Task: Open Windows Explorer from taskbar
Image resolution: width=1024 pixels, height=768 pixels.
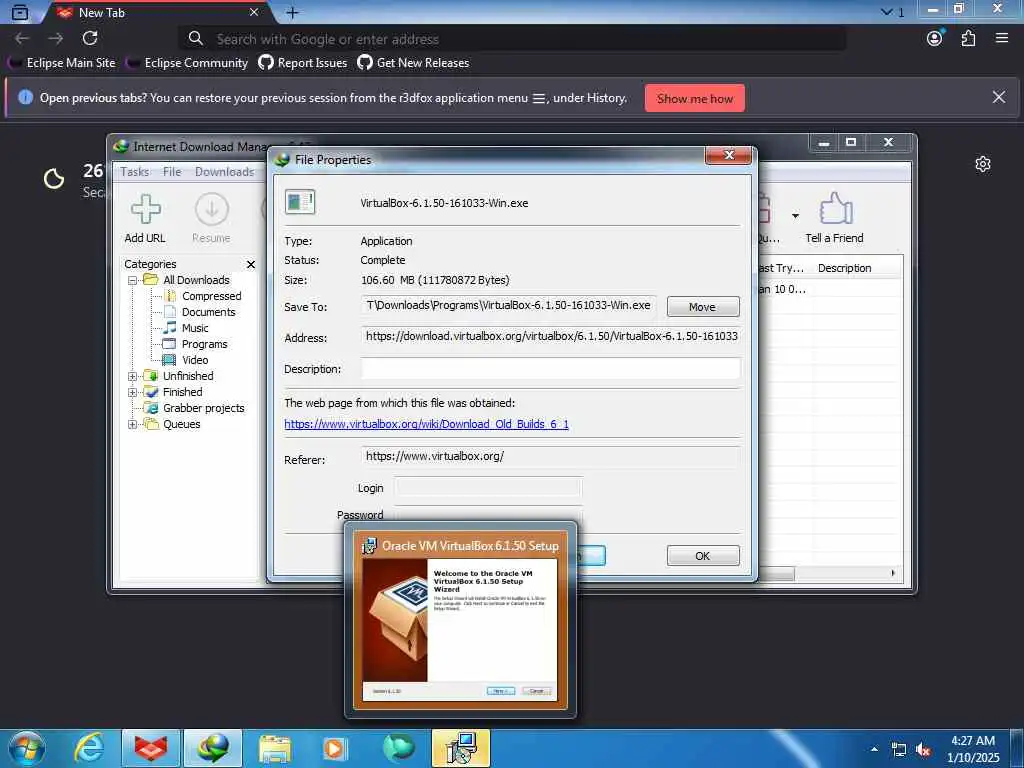Action: coord(275,748)
